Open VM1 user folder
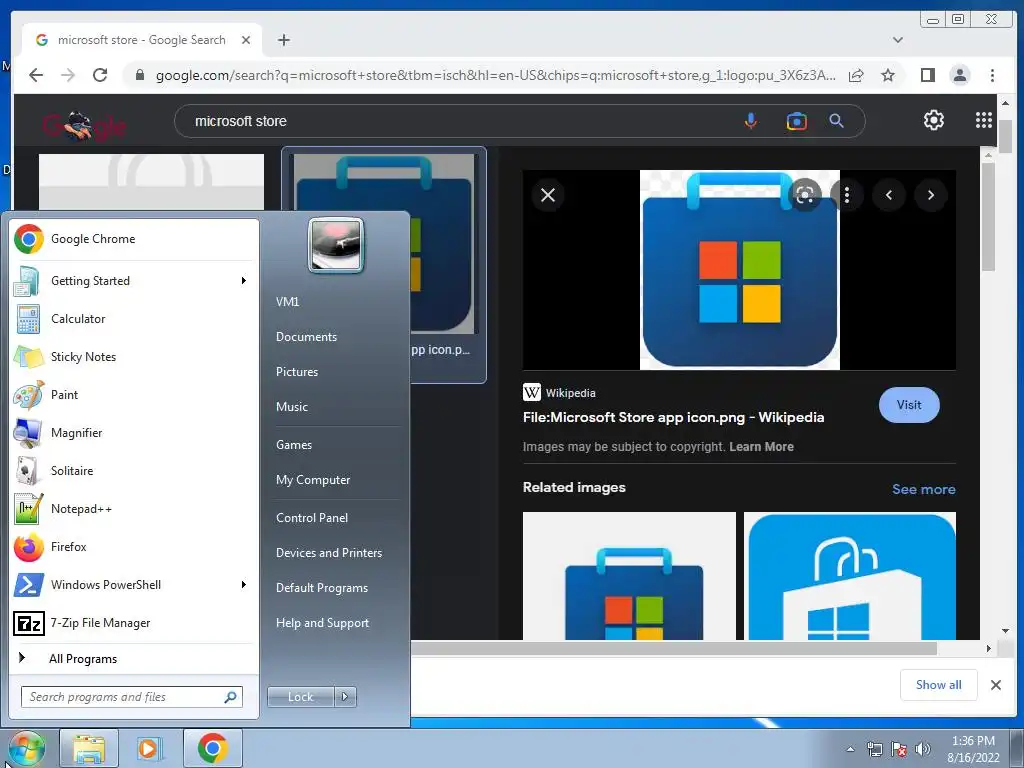 point(287,302)
